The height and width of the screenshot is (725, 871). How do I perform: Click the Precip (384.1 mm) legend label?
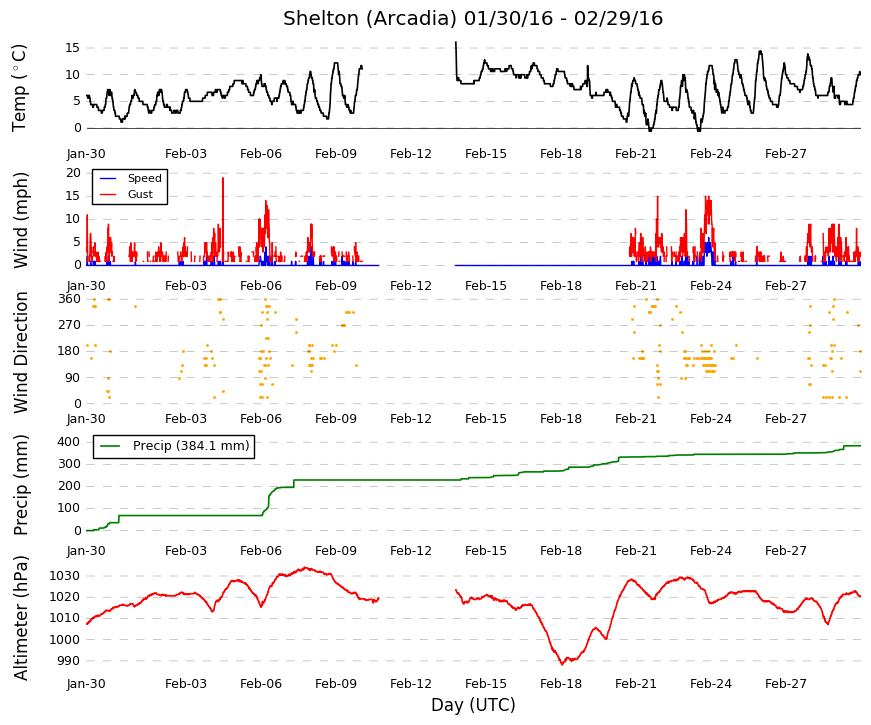pos(191,446)
